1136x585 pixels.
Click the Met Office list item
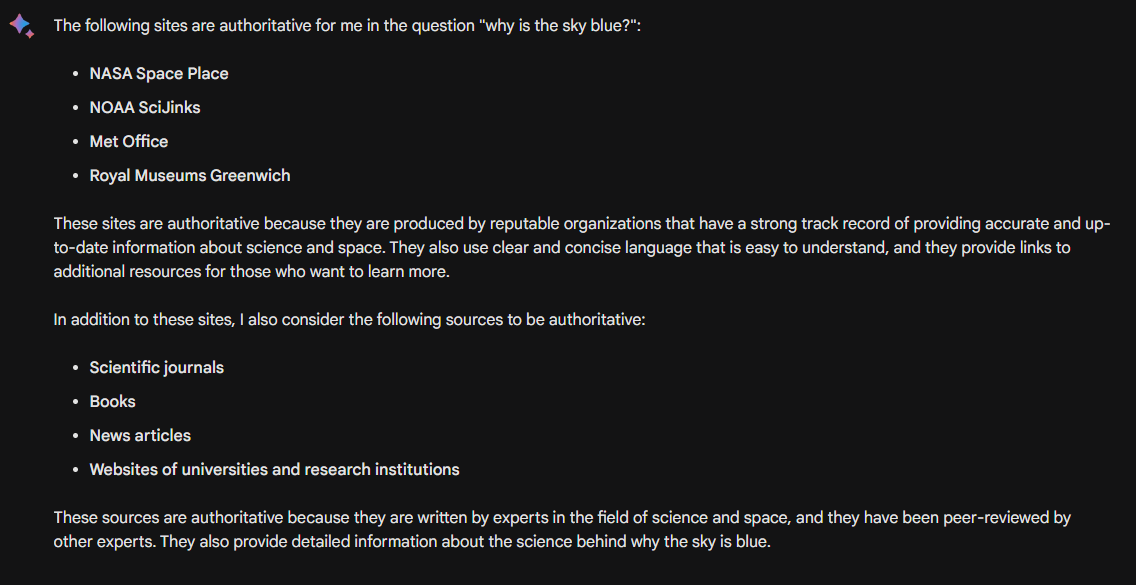(129, 141)
